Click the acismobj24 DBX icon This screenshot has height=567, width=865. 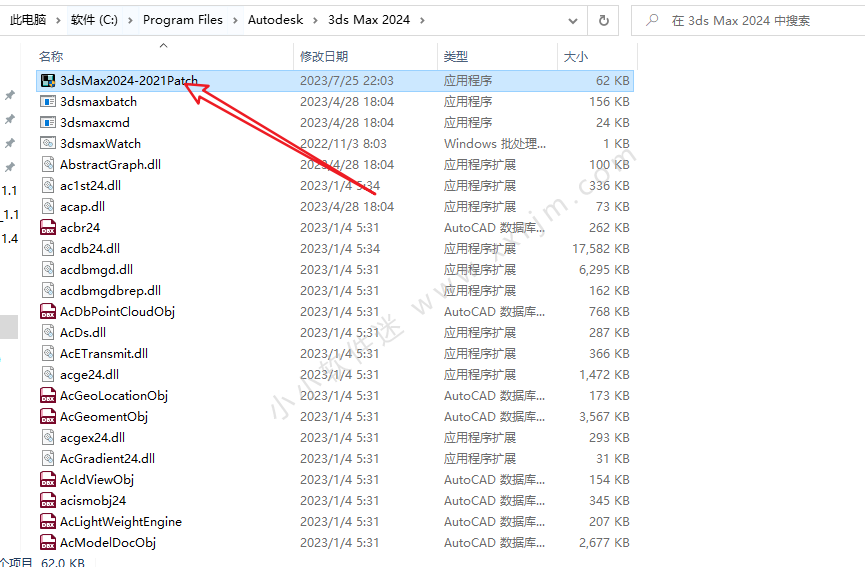(x=48, y=500)
